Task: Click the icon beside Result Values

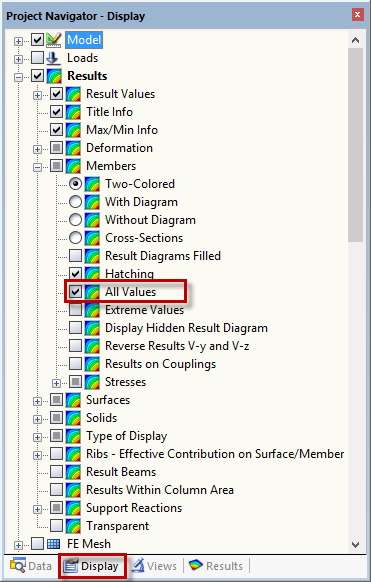Action: coord(73,94)
